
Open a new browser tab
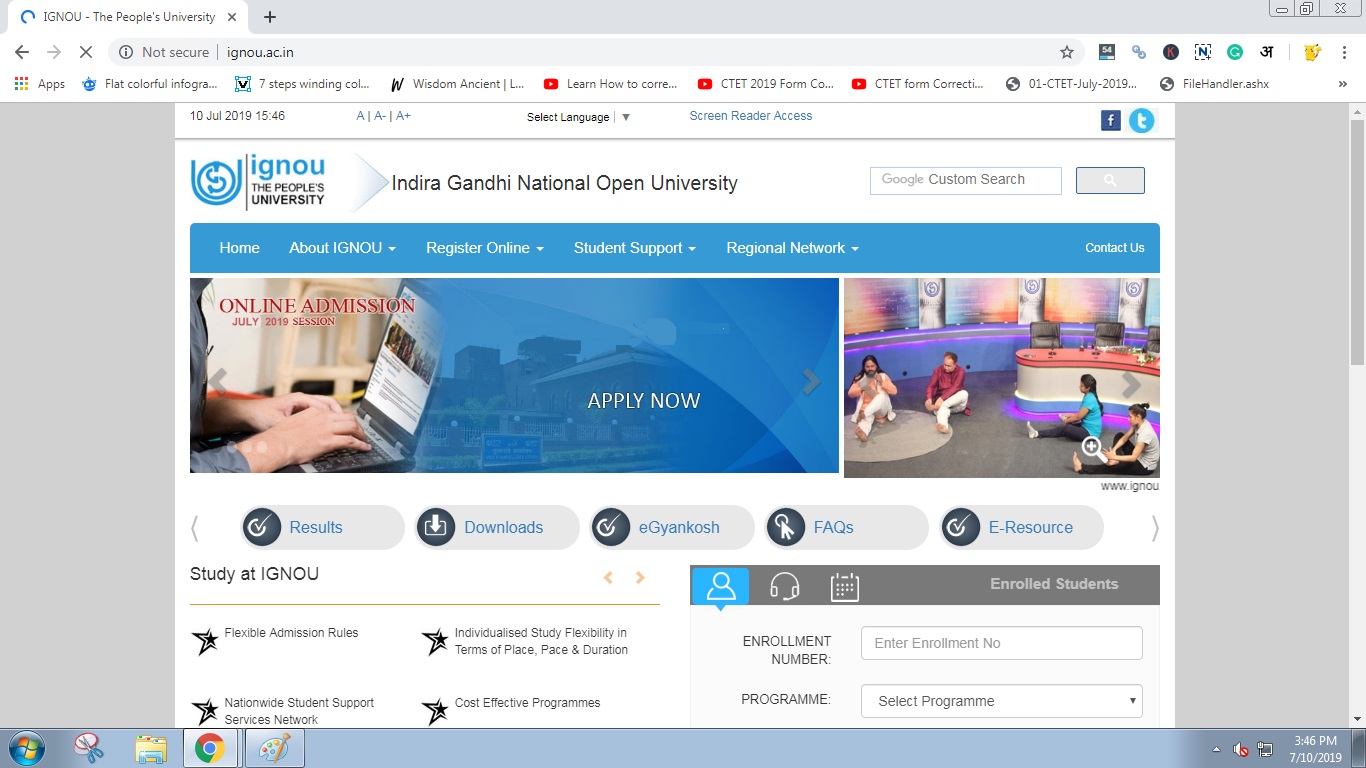tap(269, 17)
